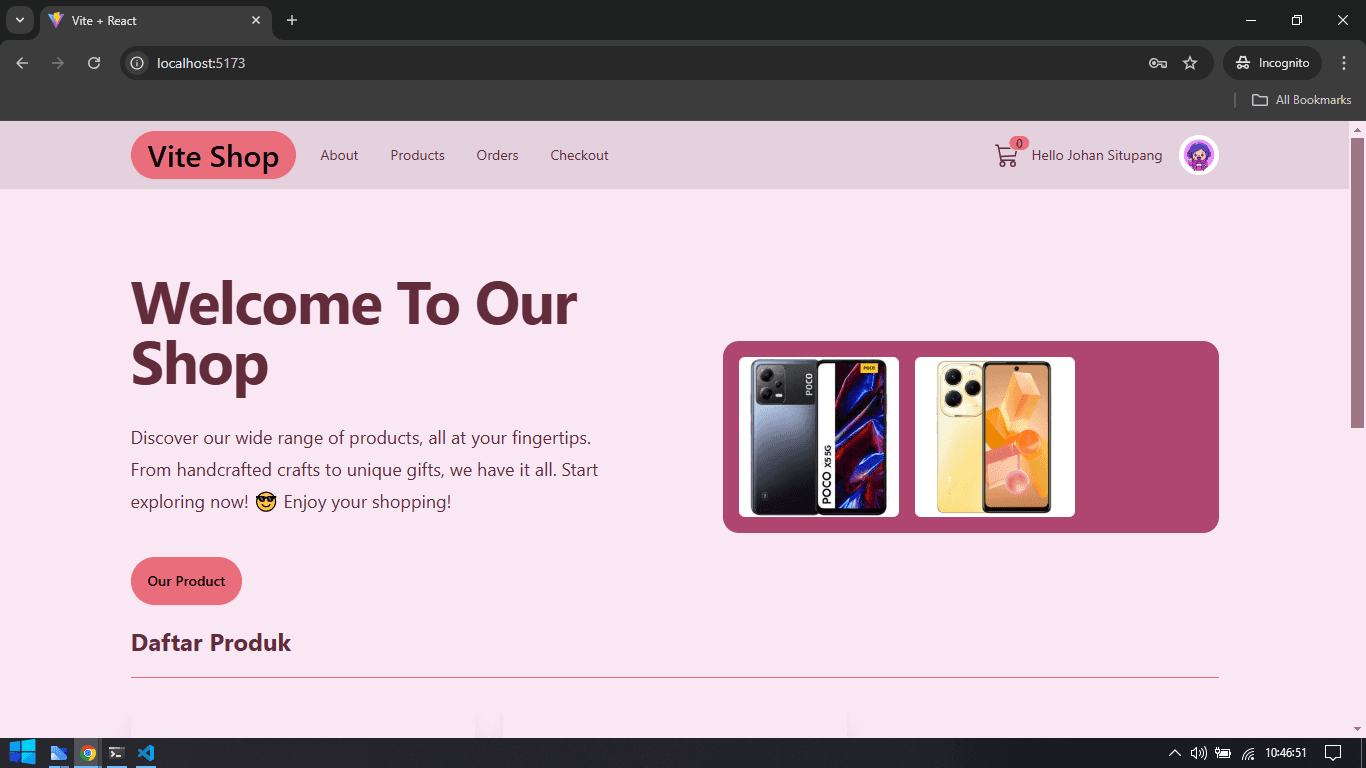Image resolution: width=1366 pixels, height=768 pixels.
Task: Open the tab search dropdown arrow
Action: tap(19, 19)
